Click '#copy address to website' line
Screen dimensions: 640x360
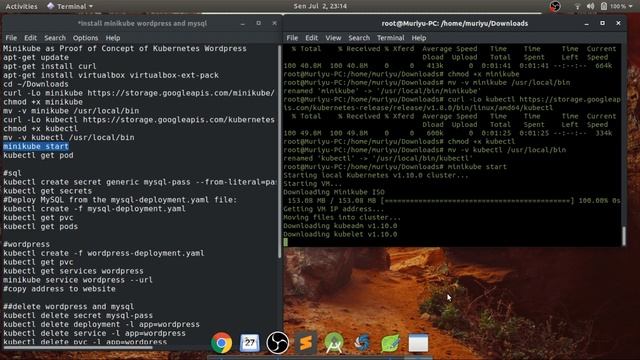[59, 289]
